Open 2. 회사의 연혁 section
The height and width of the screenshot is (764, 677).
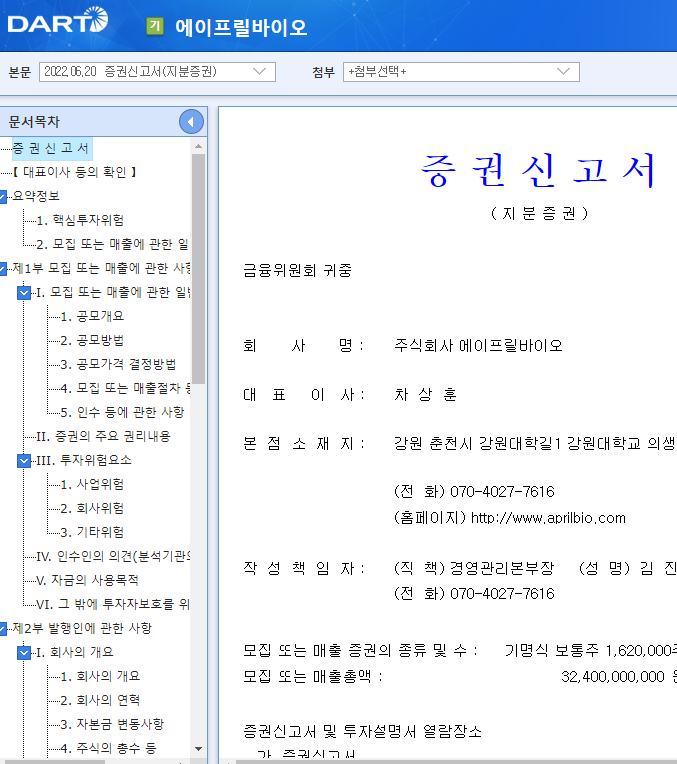click(x=100, y=700)
